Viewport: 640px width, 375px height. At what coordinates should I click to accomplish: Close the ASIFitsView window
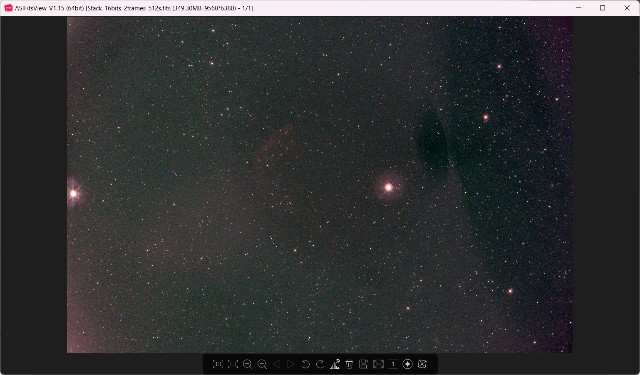627,8
